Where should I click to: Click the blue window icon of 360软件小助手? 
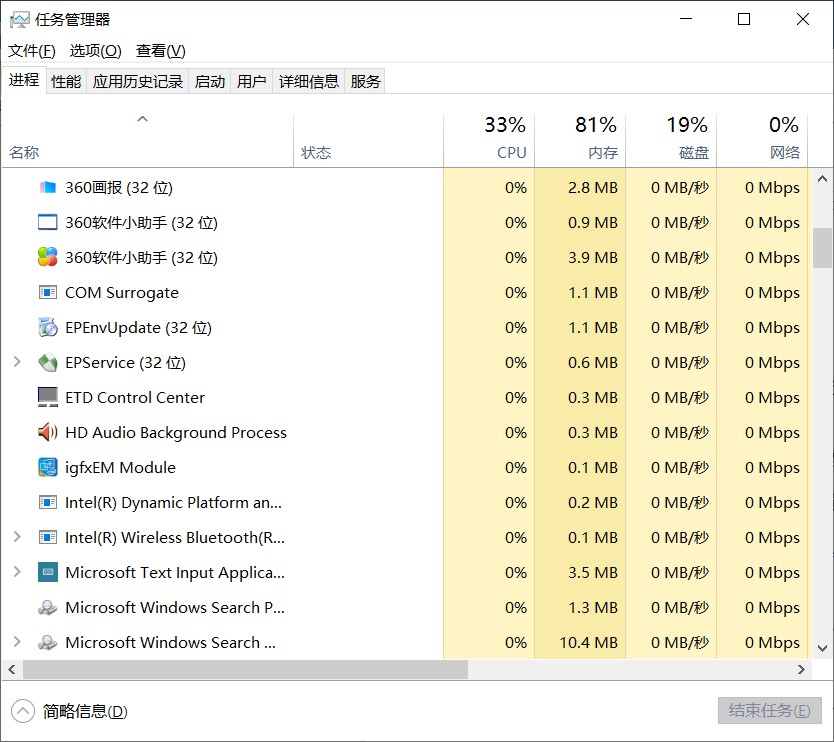48,222
